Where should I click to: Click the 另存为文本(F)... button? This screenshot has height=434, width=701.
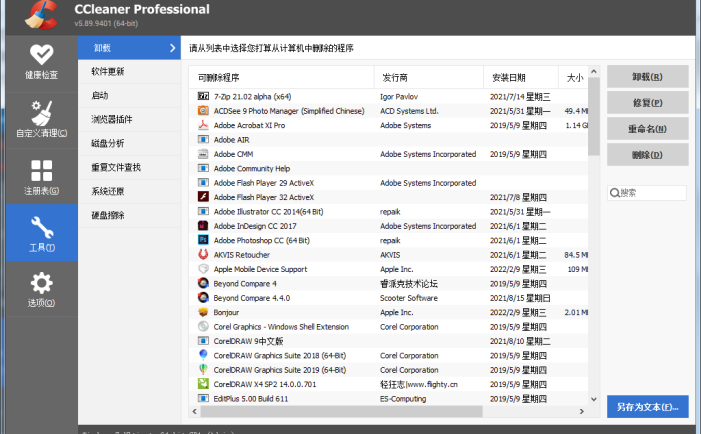click(x=647, y=407)
